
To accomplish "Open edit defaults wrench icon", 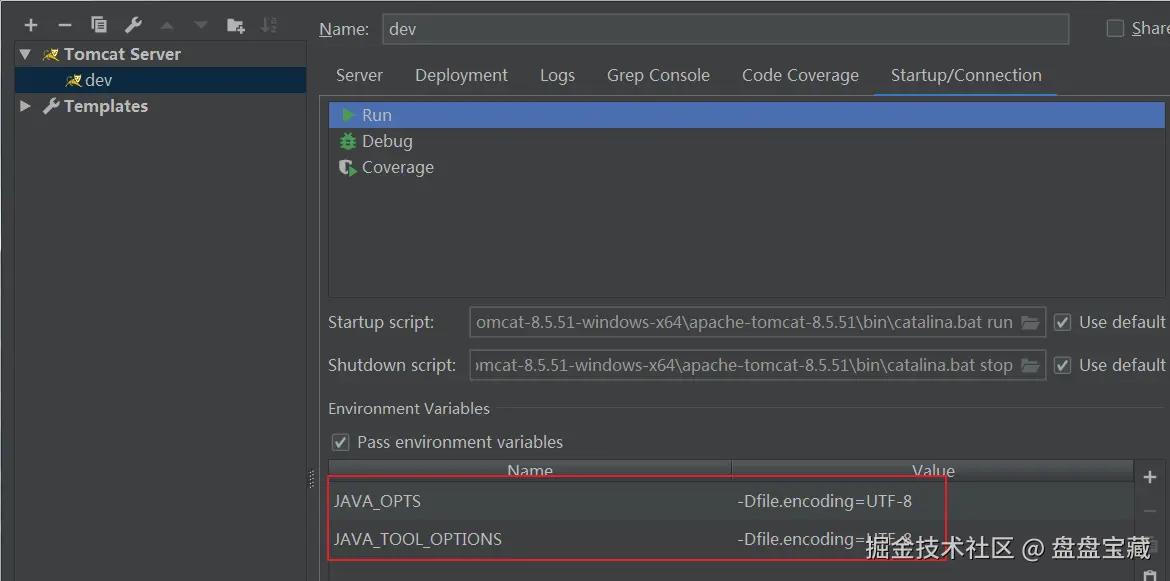I will coord(133,25).
